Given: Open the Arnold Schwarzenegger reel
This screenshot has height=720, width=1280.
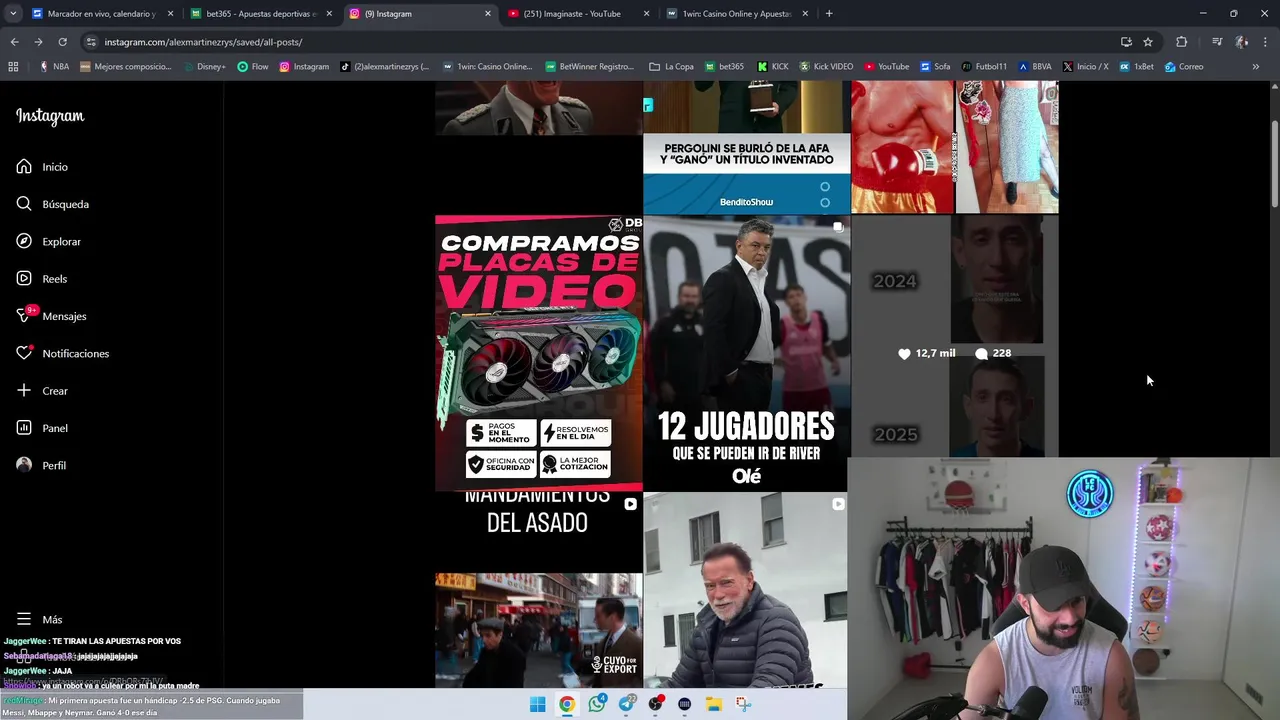Looking at the screenshot, I should (x=745, y=590).
